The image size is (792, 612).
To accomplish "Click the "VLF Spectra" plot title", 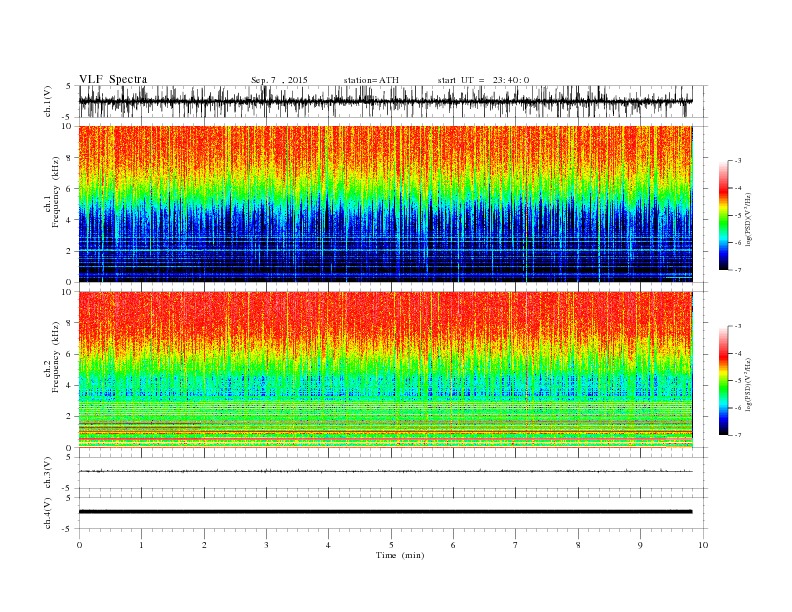I will pyautogui.click(x=113, y=79).
